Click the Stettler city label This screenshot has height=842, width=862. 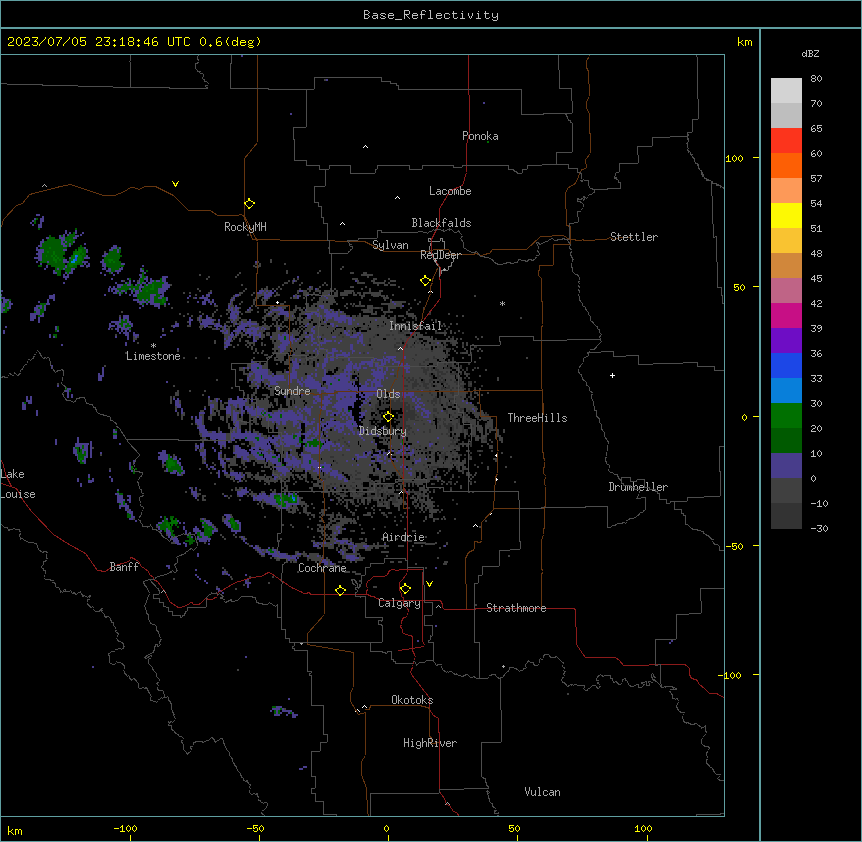634,237
